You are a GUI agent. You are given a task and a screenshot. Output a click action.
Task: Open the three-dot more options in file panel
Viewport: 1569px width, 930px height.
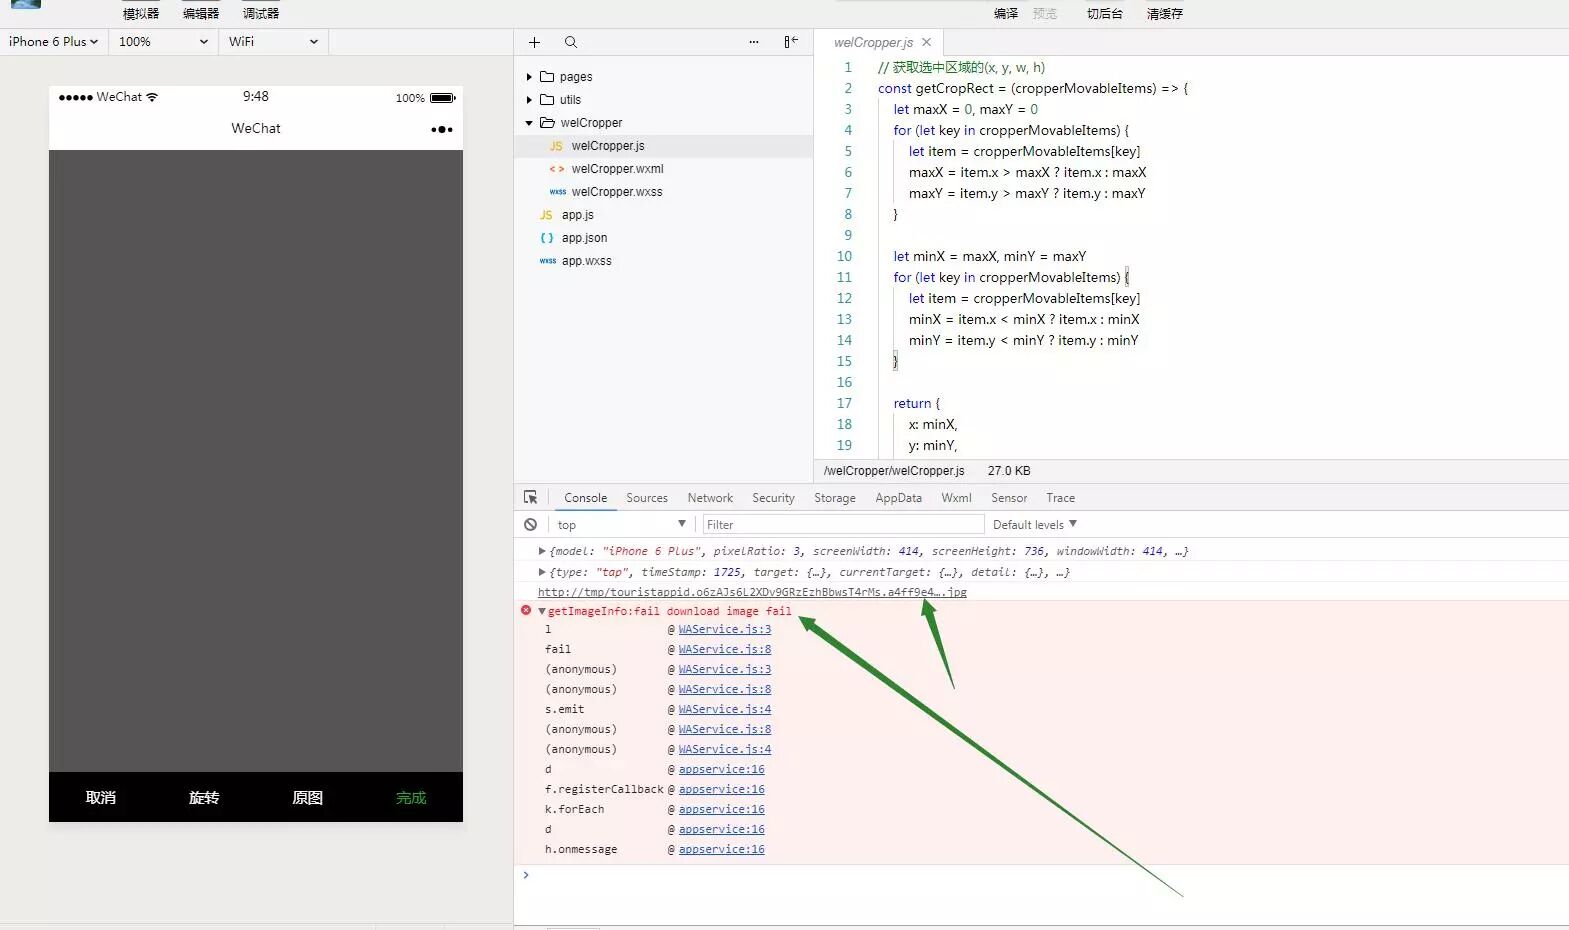point(754,42)
